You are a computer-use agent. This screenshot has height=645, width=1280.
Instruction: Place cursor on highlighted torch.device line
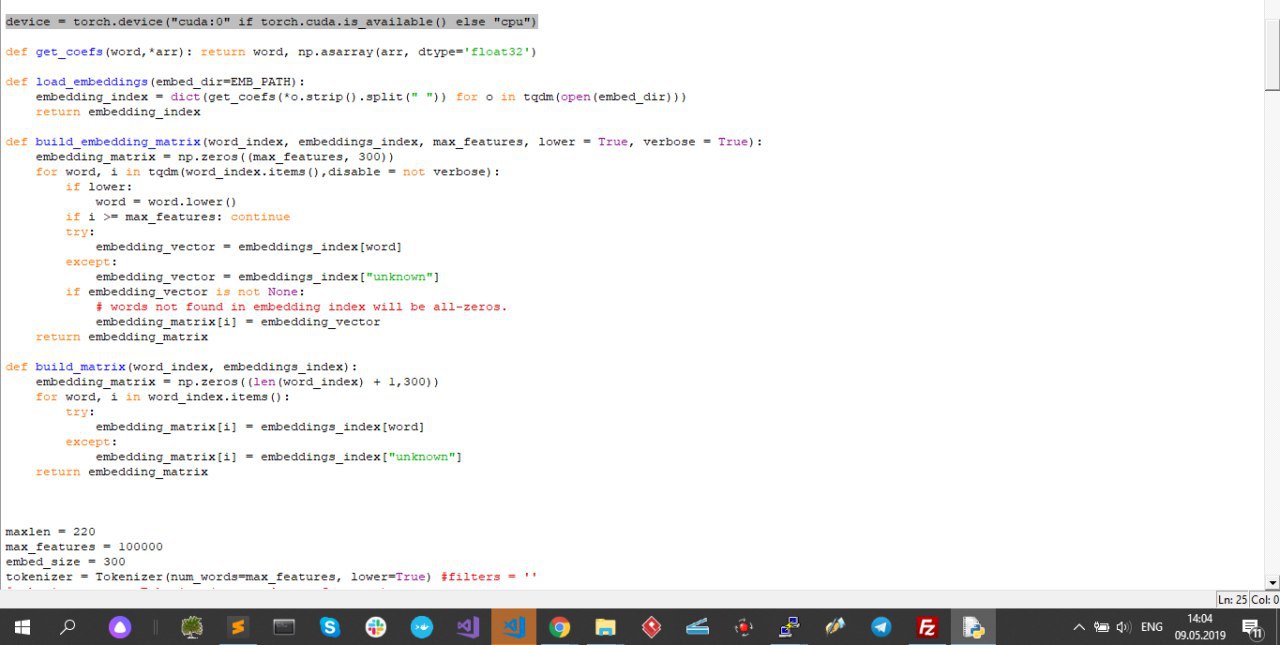271,21
